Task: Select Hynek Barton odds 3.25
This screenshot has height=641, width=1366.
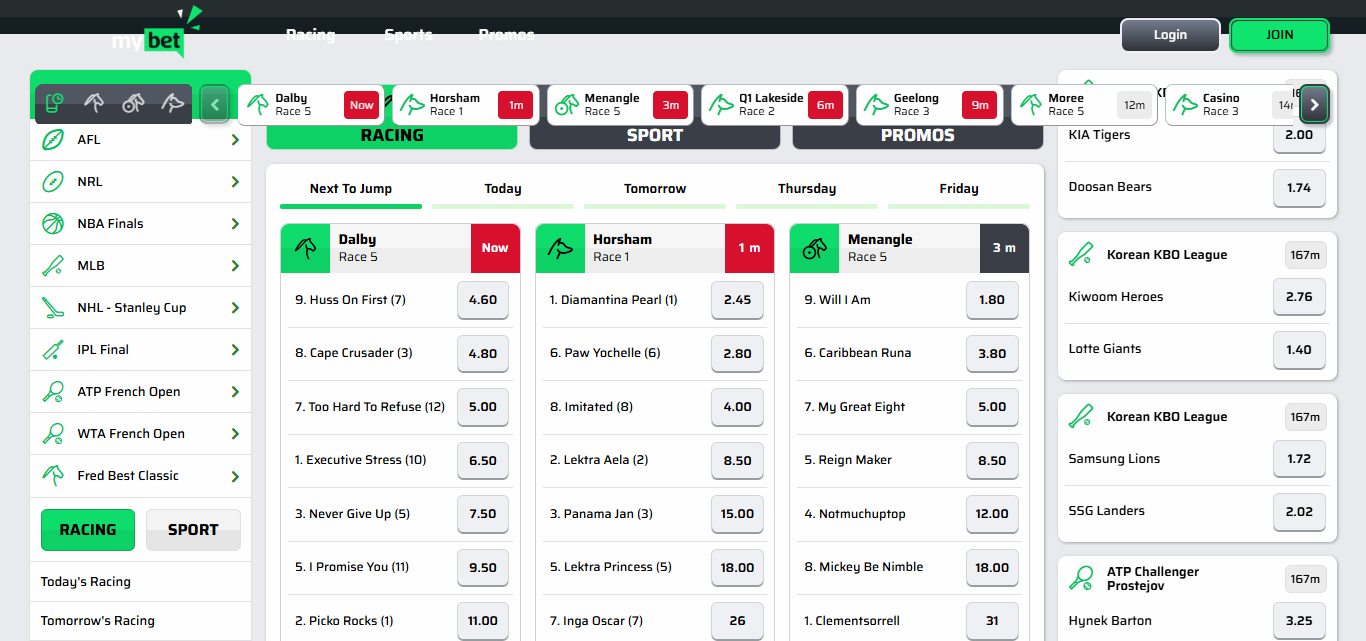Action: pyautogui.click(x=1299, y=621)
